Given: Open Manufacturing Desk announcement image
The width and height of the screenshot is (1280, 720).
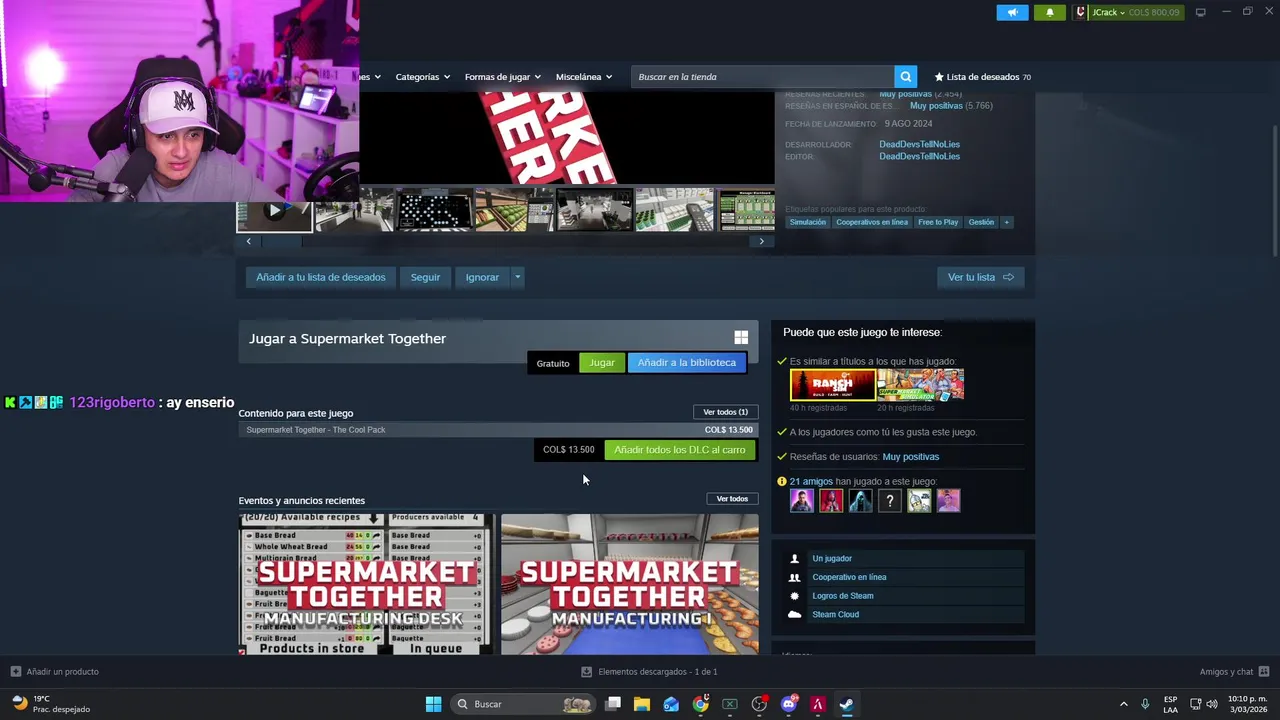Looking at the screenshot, I should (366, 585).
